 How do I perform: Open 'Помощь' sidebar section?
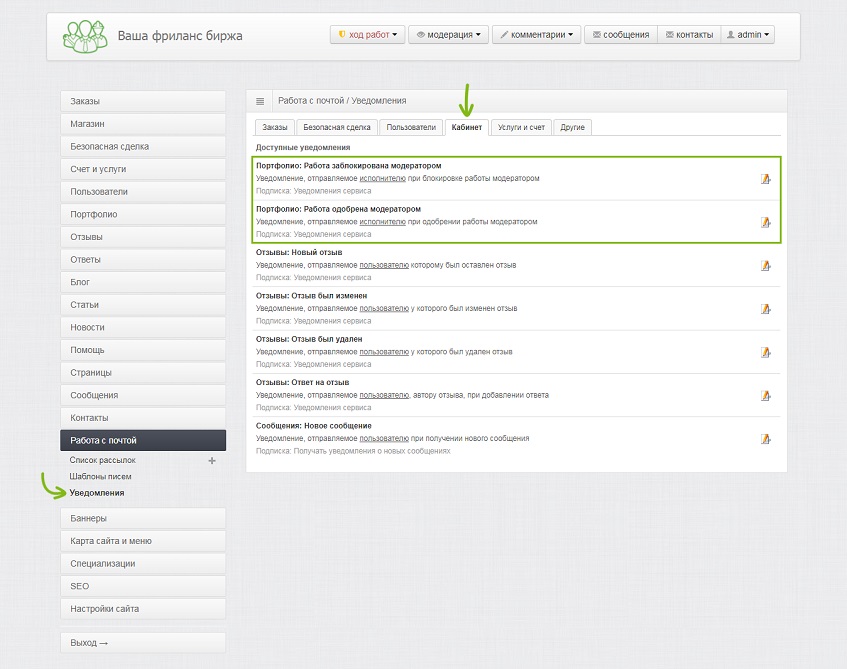point(143,350)
